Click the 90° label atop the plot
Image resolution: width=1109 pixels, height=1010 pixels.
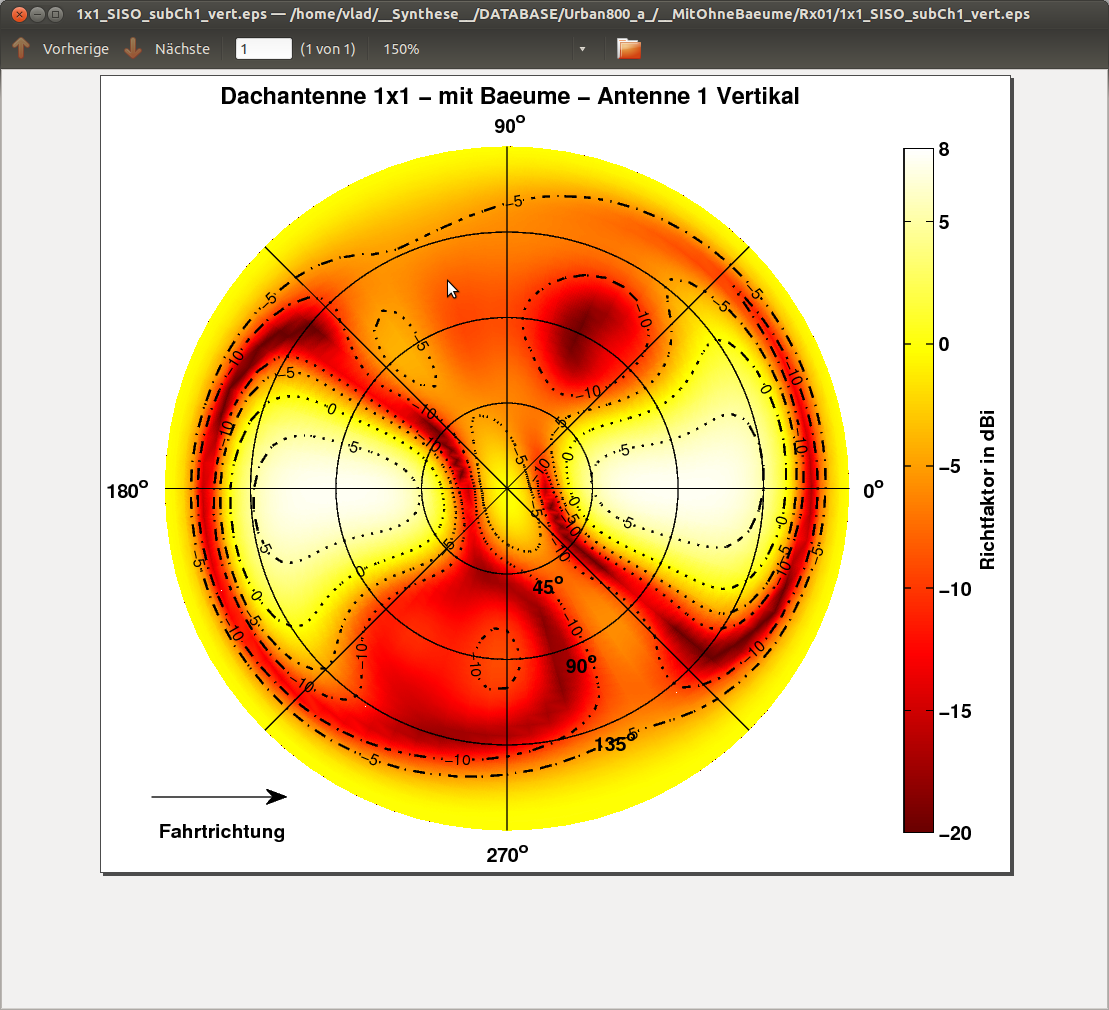(x=509, y=126)
